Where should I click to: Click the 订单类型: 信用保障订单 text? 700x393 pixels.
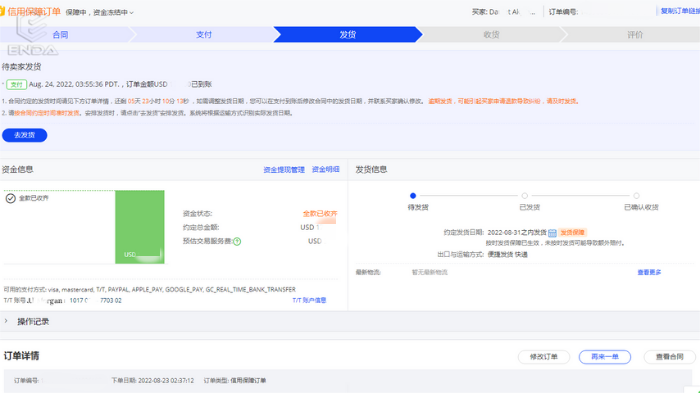235,380
